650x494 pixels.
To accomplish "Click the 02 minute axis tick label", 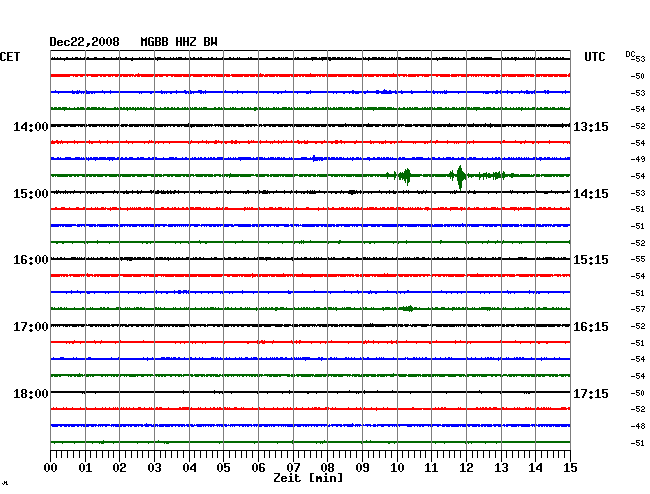I will 119,467.
